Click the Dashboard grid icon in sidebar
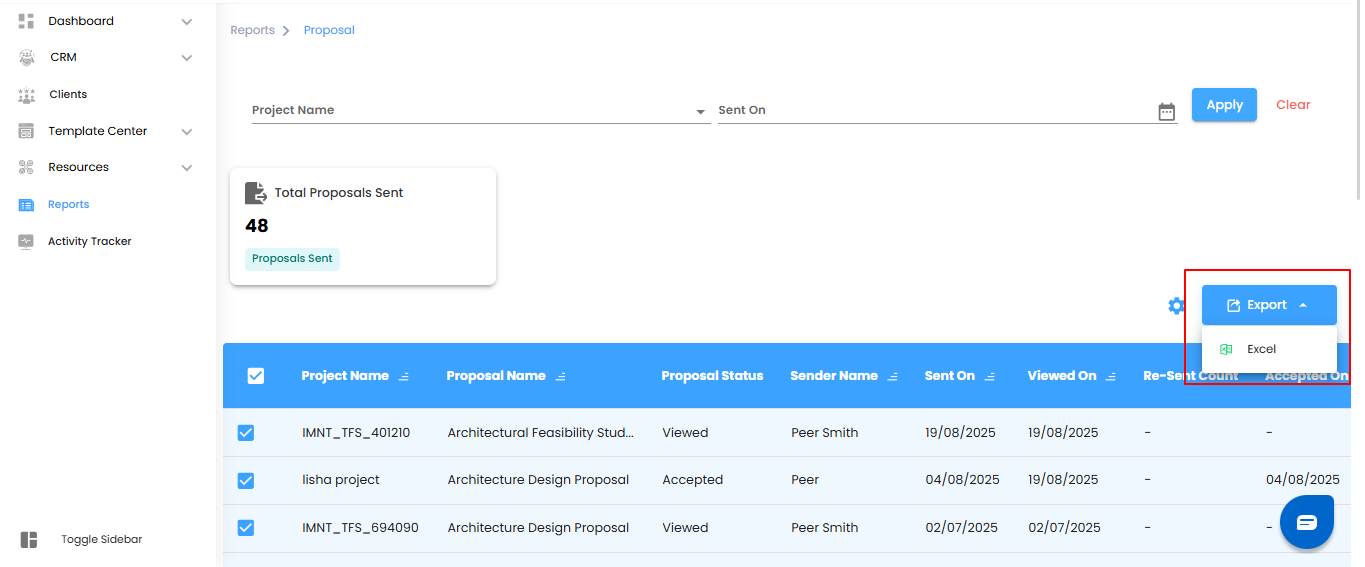This screenshot has height=567, width=1365. [27, 21]
